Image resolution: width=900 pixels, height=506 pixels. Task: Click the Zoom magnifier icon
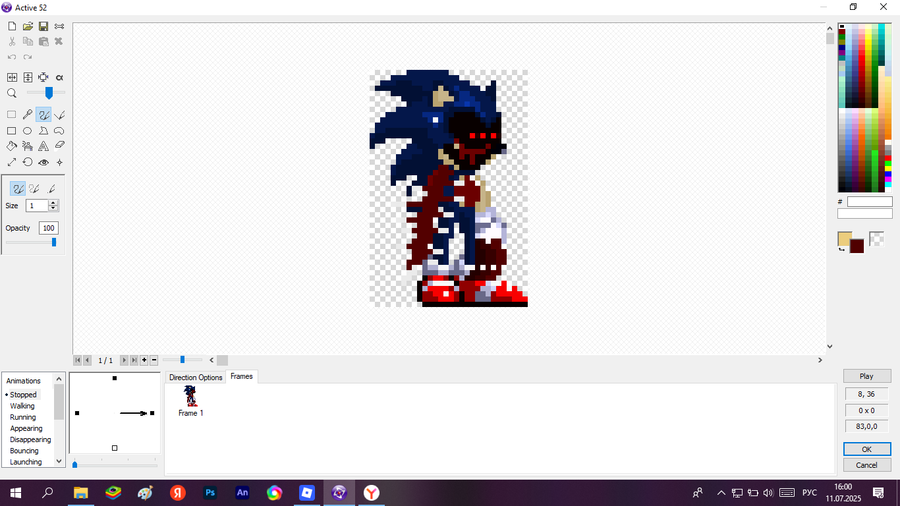coord(11,93)
